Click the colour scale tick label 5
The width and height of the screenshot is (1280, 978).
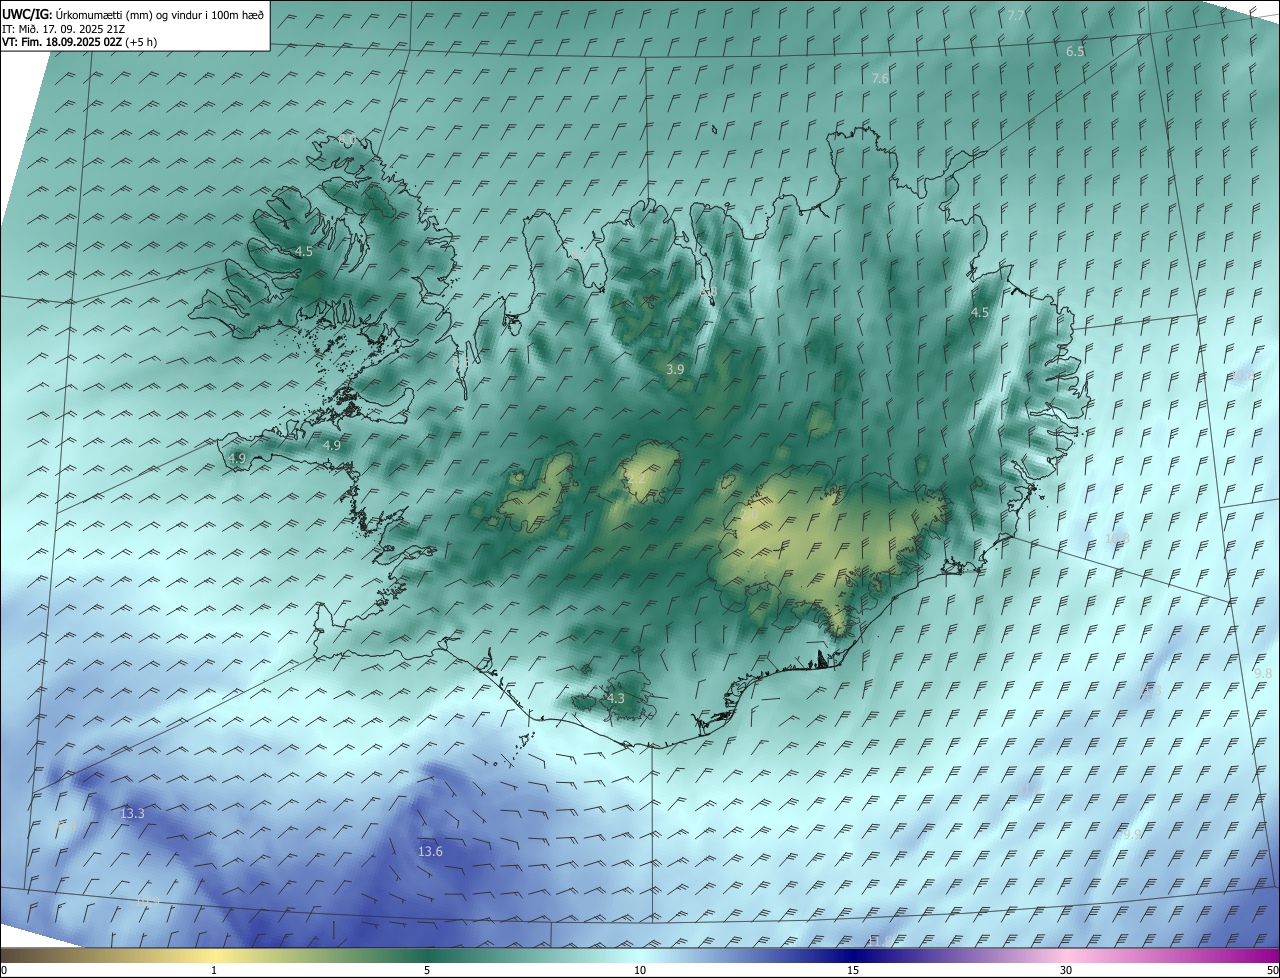tap(427, 970)
